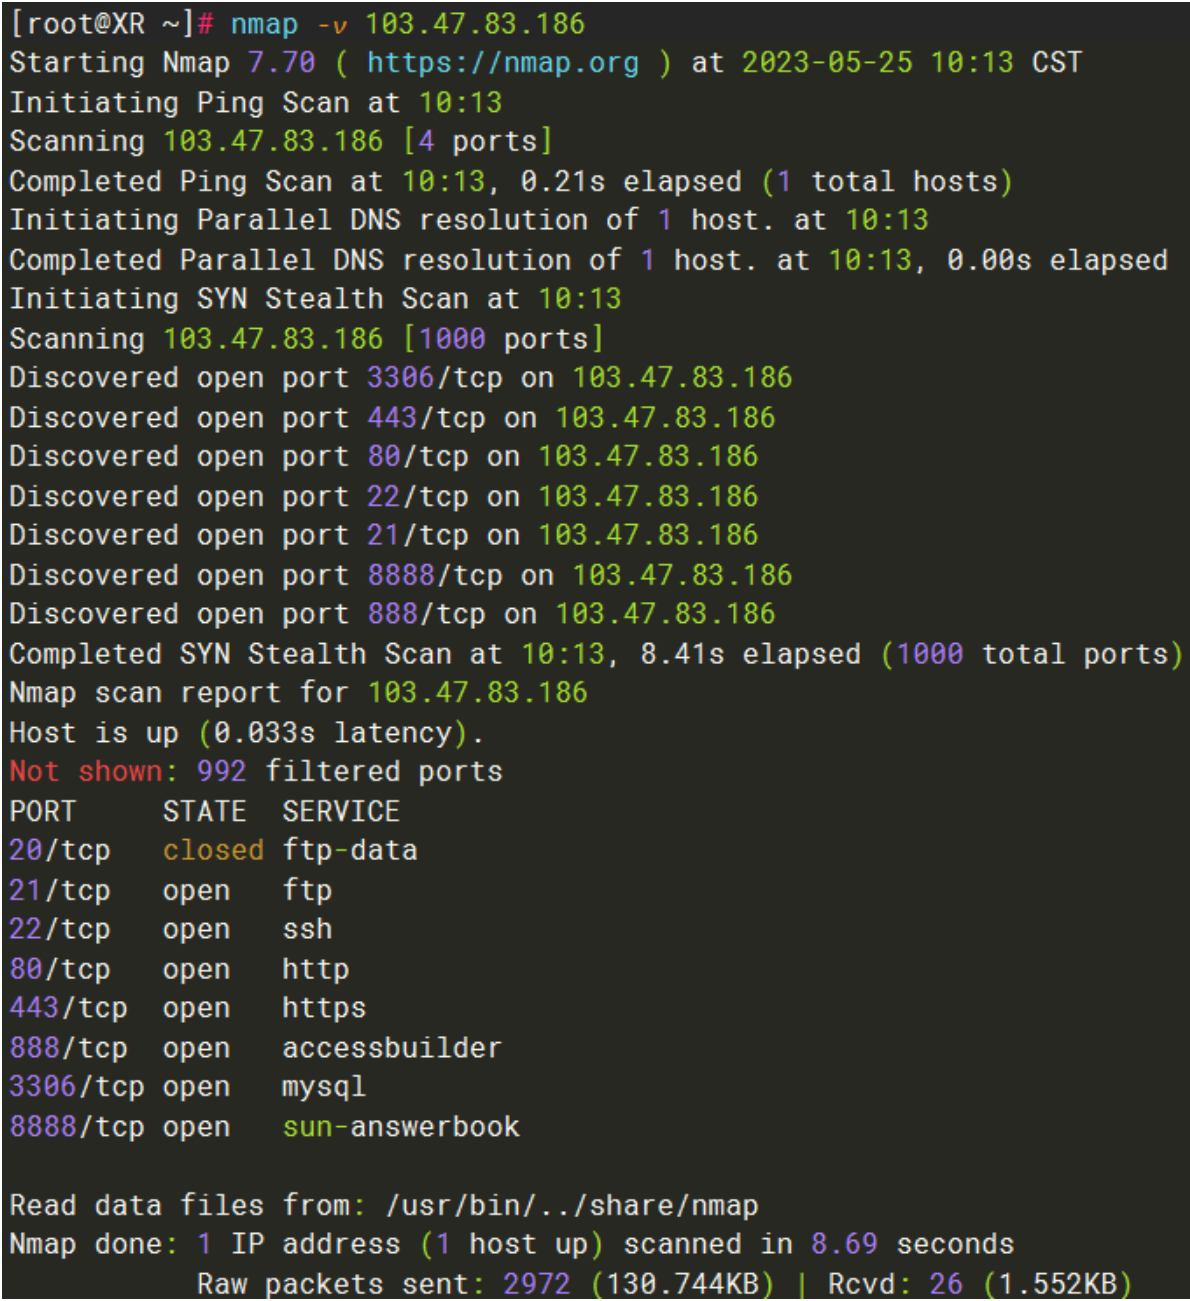Open the https://nmap.org URL

point(502,63)
